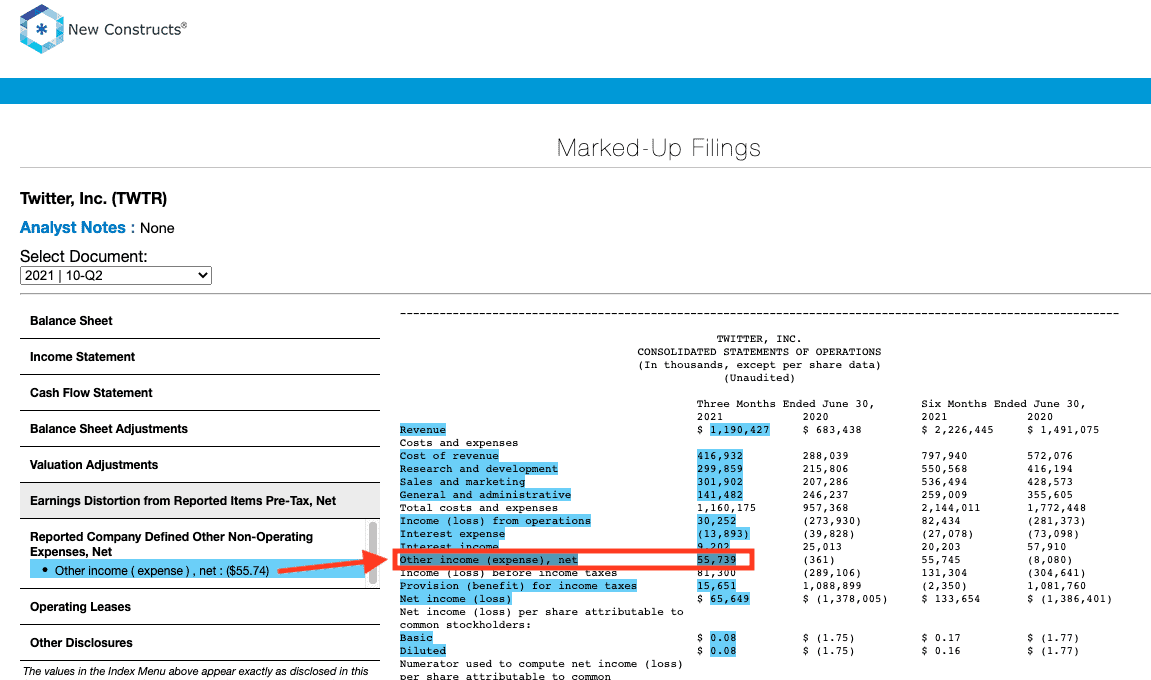This screenshot has height=680, width=1151.
Task: Click the Basic 0.08 per share value
Action: coord(723,638)
